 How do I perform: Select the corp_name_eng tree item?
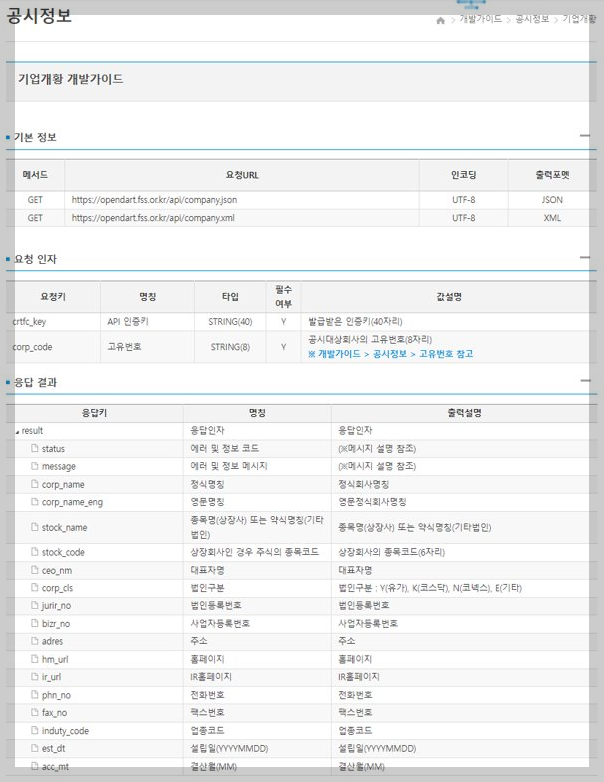click(x=72, y=502)
